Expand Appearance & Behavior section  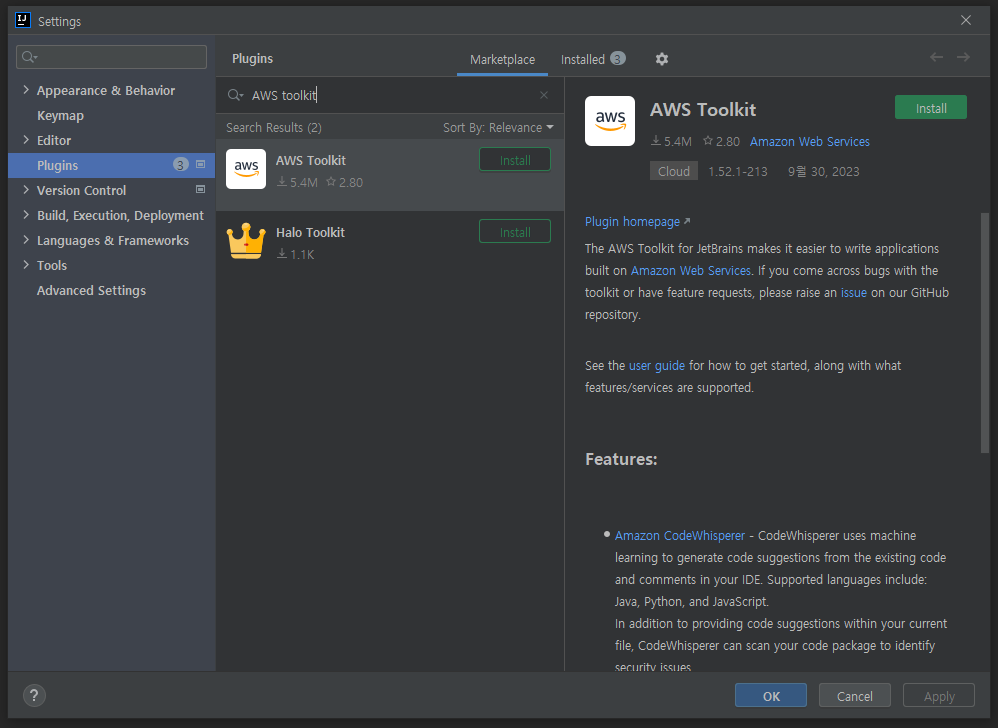click(26, 90)
